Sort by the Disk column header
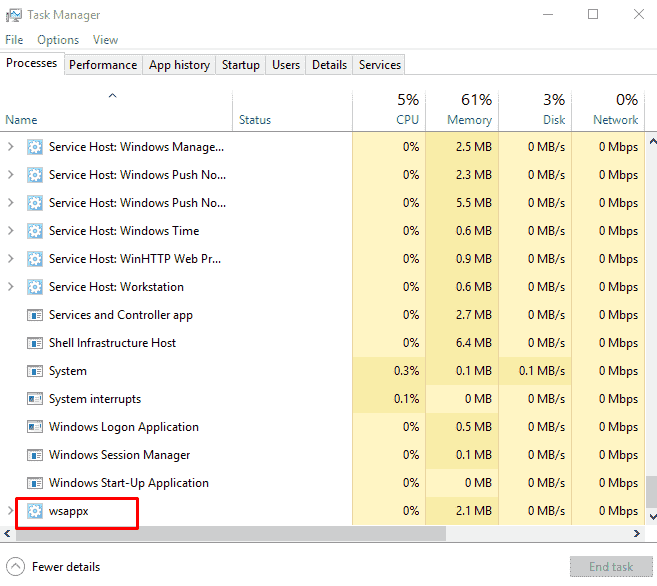Image resolution: width=657 pixels, height=586 pixels. (x=535, y=110)
